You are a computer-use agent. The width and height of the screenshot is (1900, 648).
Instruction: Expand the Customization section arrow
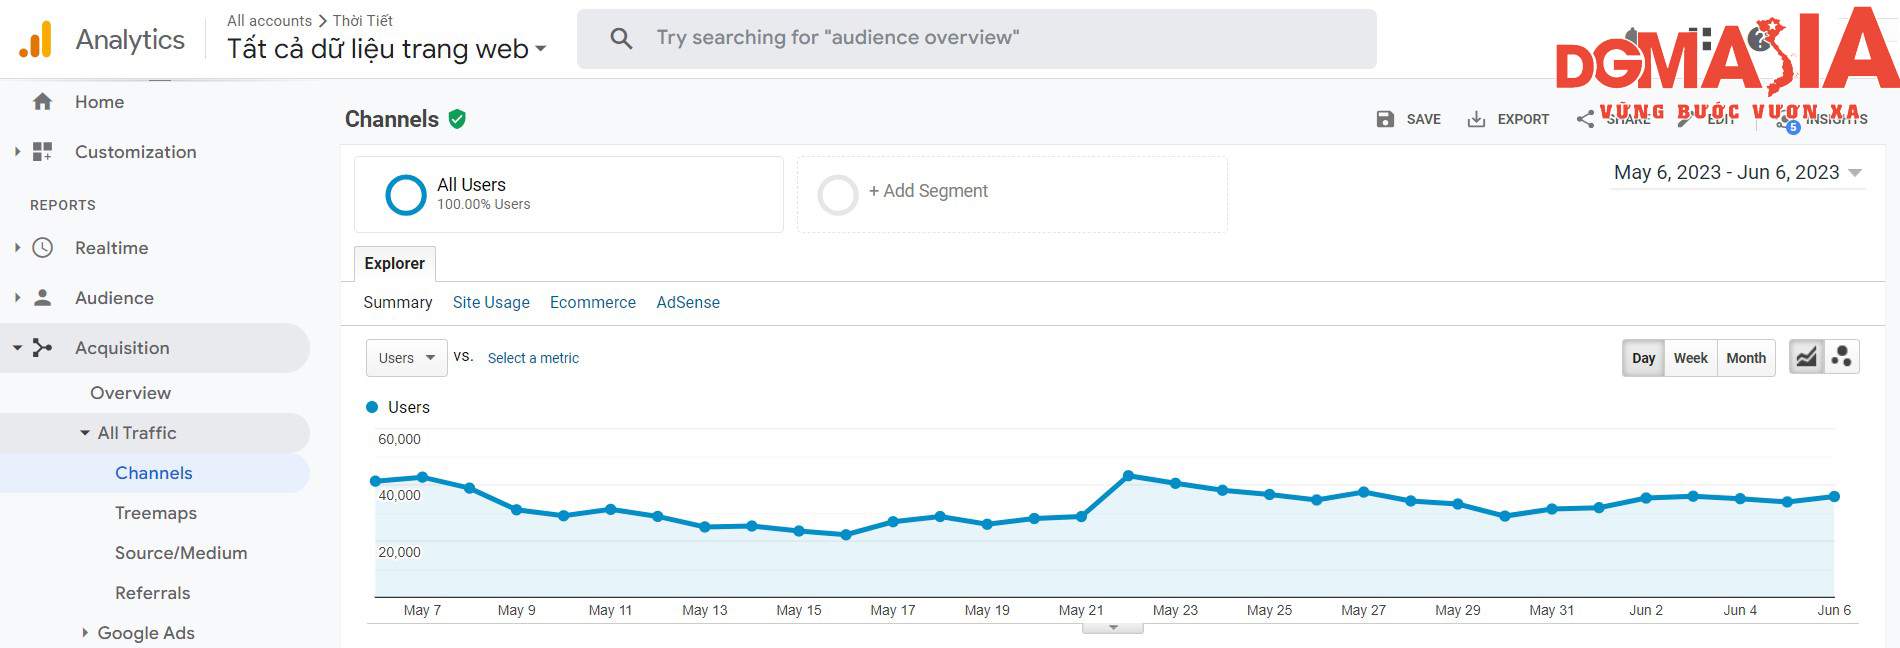17,151
